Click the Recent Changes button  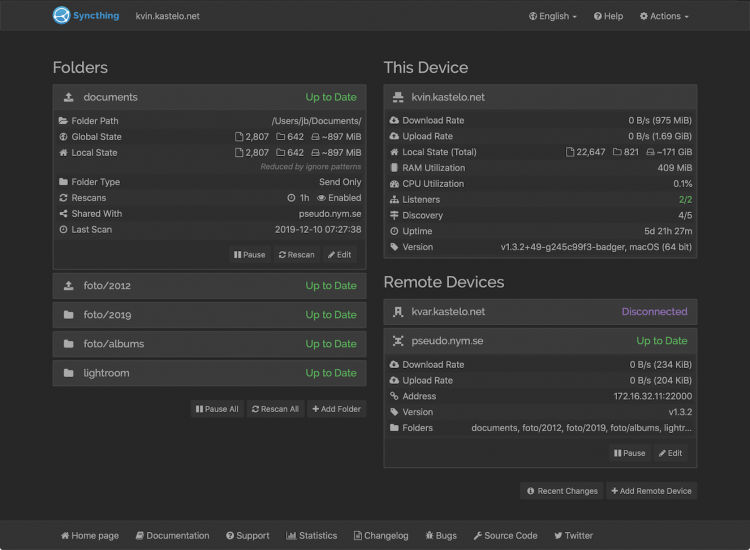[562, 491]
